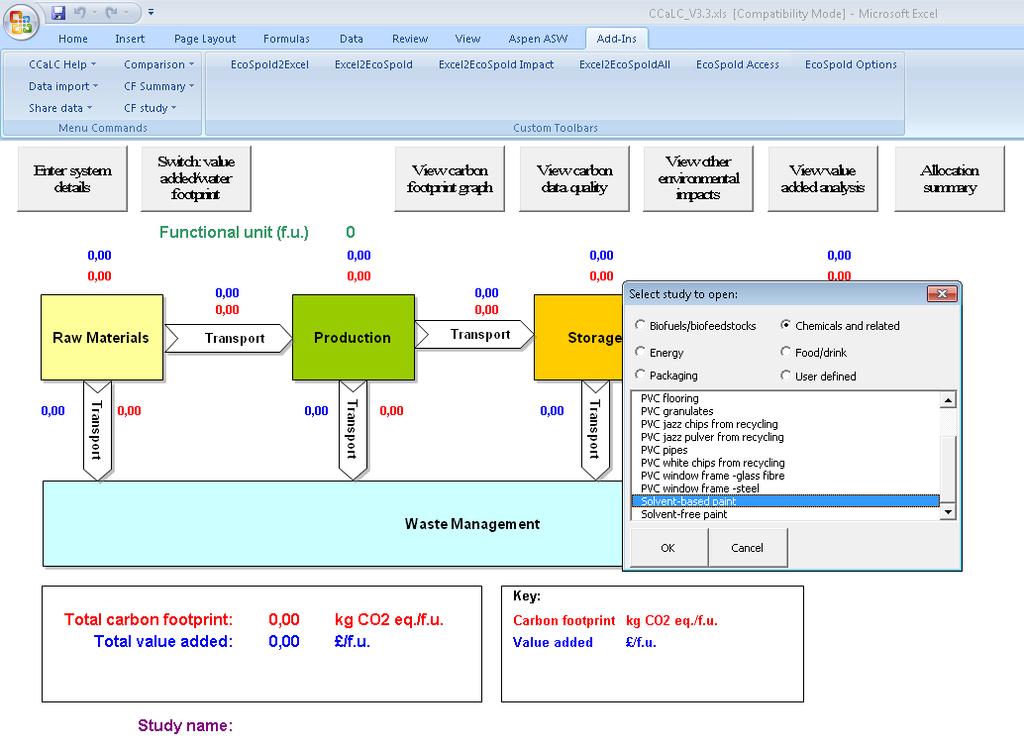Viewport: 1024px width, 752px height.
Task: Select PVC window frame -glass fibre
Action: [786, 476]
